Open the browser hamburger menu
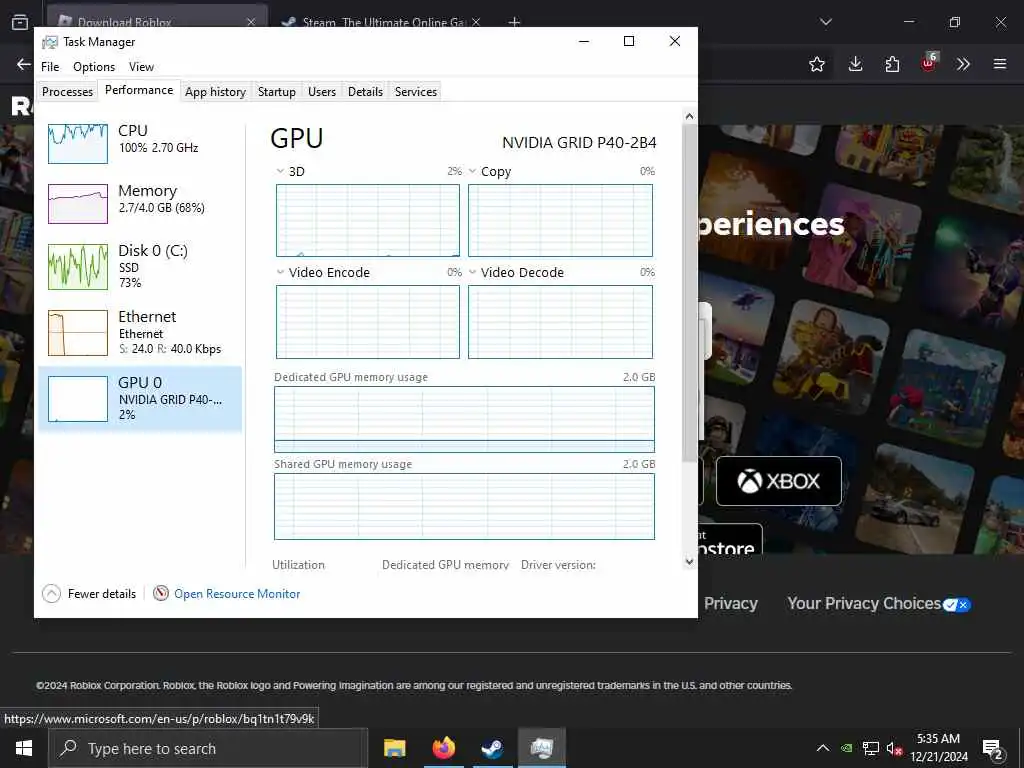This screenshot has width=1024, height=768. coord(1000,64)
